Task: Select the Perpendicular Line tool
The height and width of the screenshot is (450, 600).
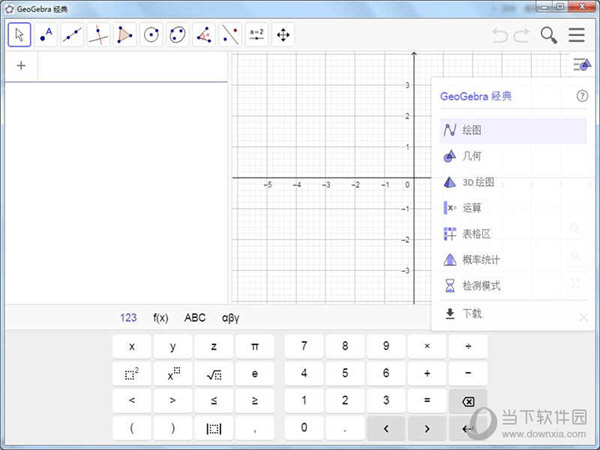Action: point(98,35)
